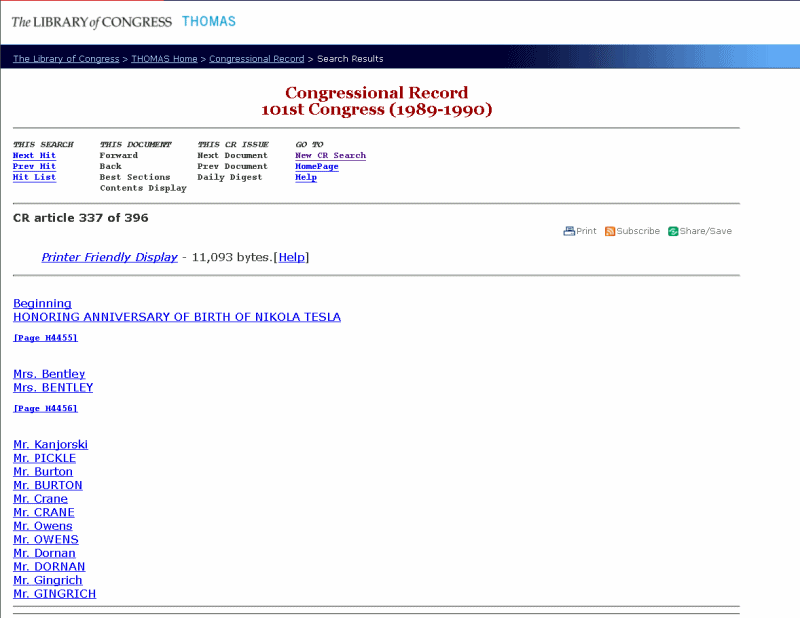
Task: Click the Print printer icon
Action: point(569,231)
